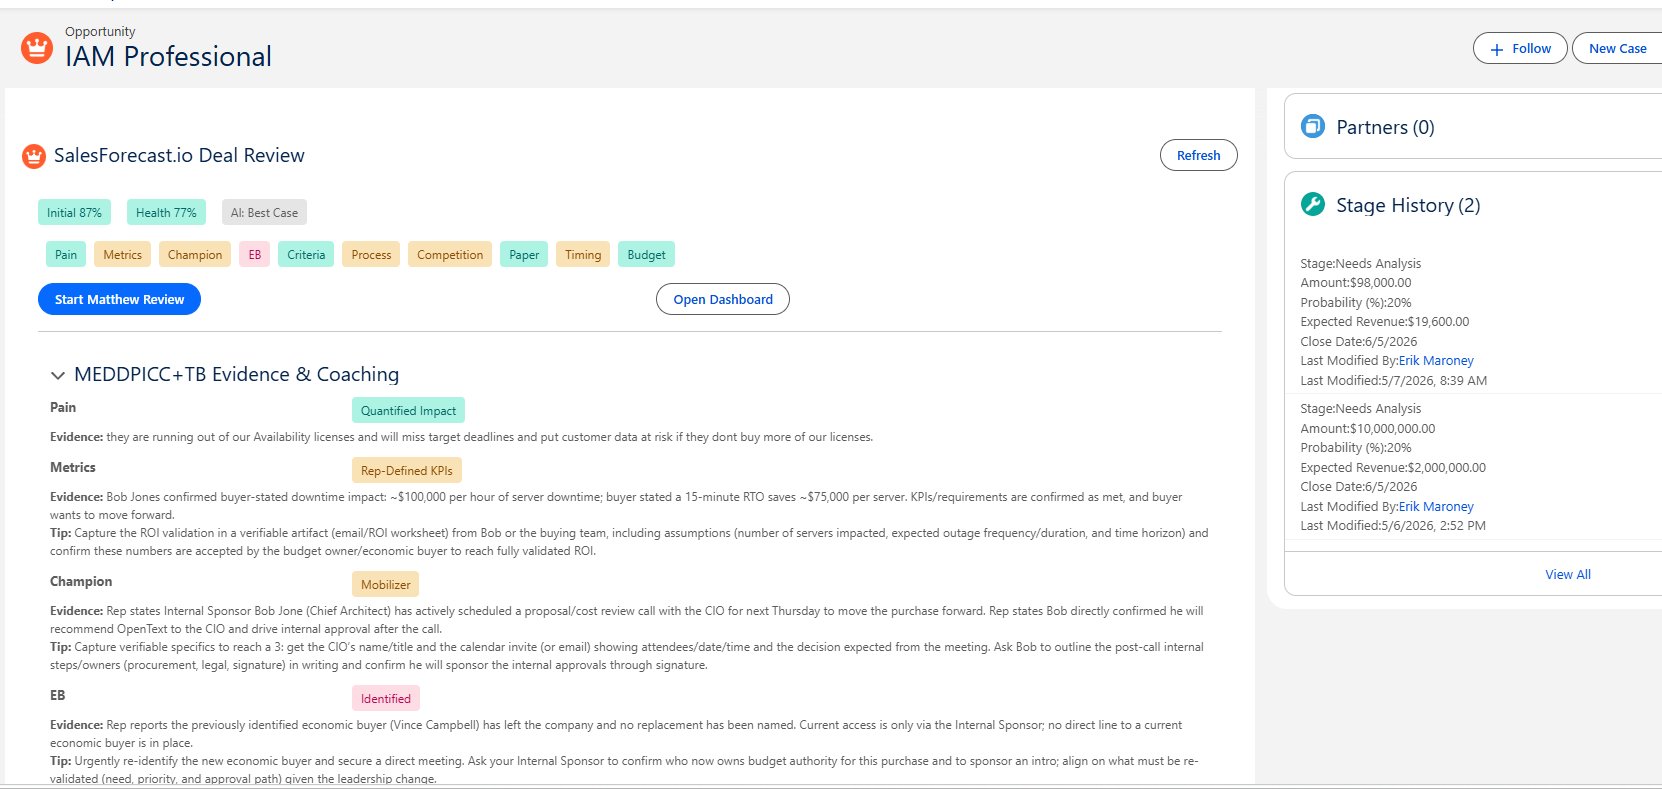The image size is (1662, 789).
Task: Click the Follow button
Action: click(1520, 48)
